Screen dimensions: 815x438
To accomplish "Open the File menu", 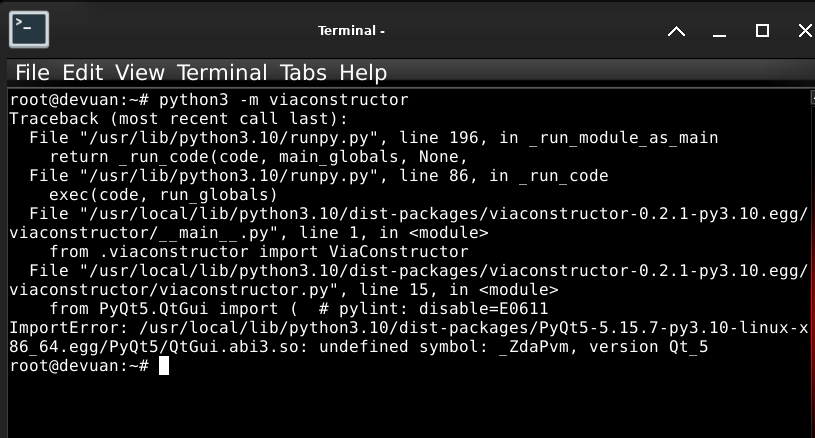I will [x=32, y=73].
